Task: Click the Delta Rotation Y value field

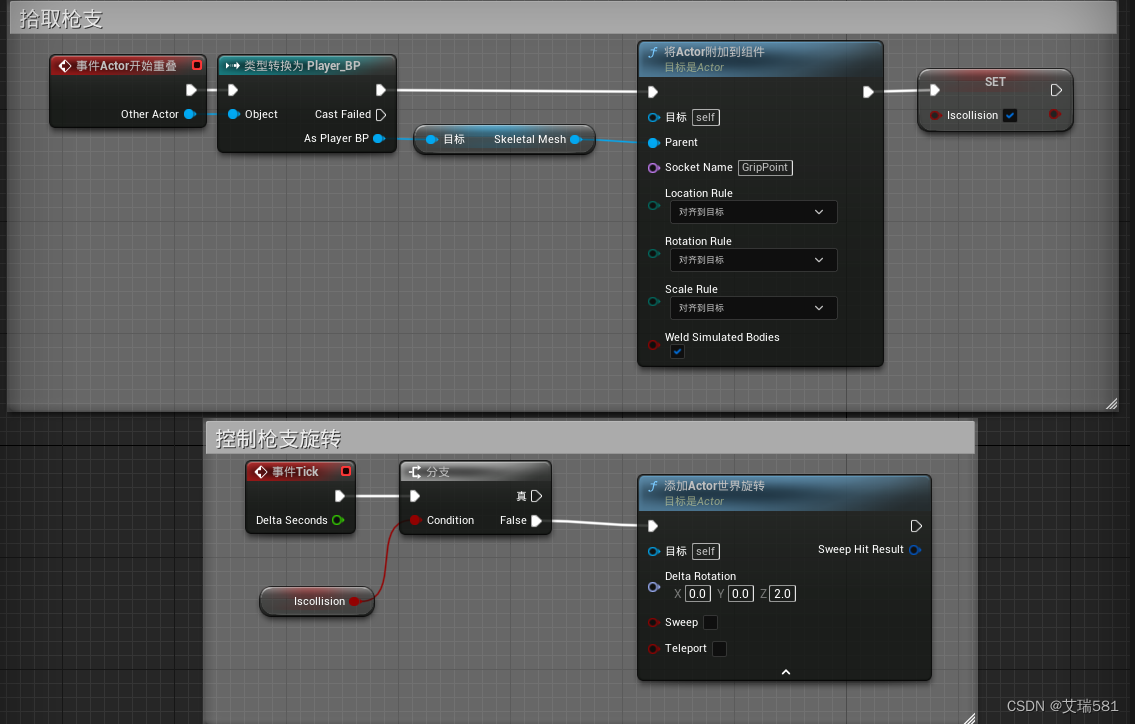Action: click(x=741, y=594)
